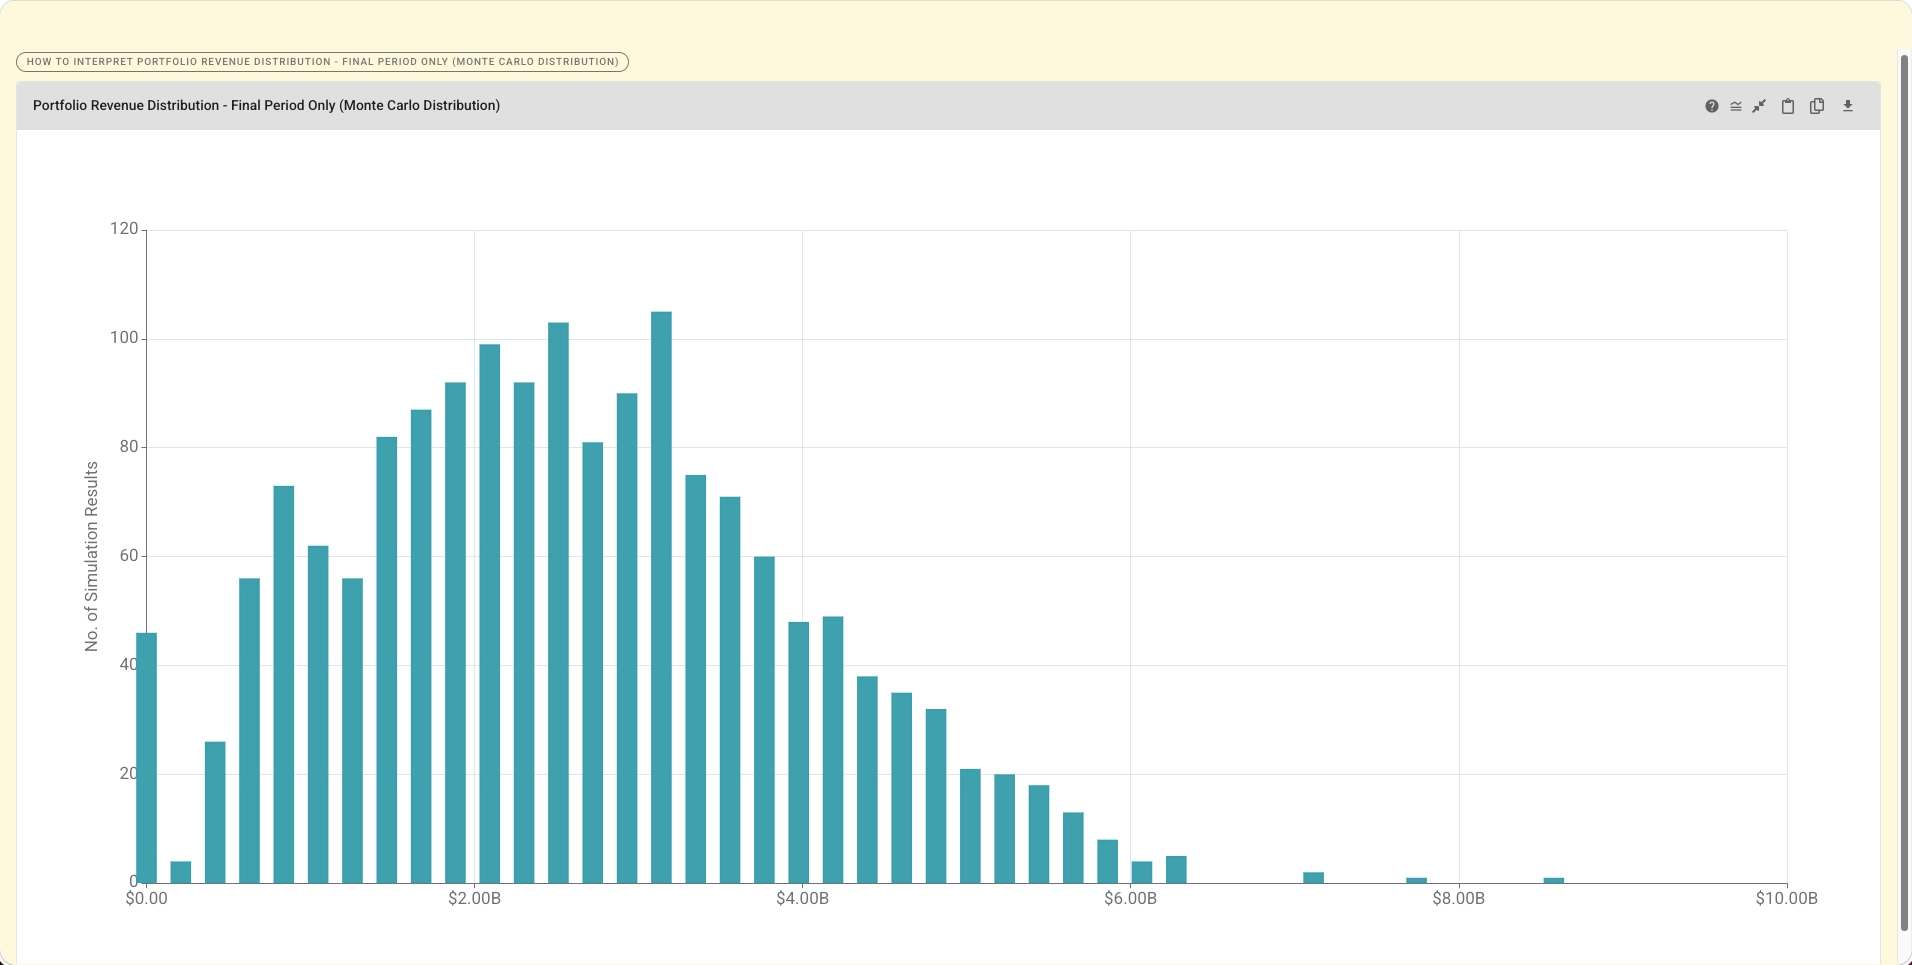Click the $10.00B axis label
The width and height of the screenshot is (1912, 965).
tap(1786, 899)
